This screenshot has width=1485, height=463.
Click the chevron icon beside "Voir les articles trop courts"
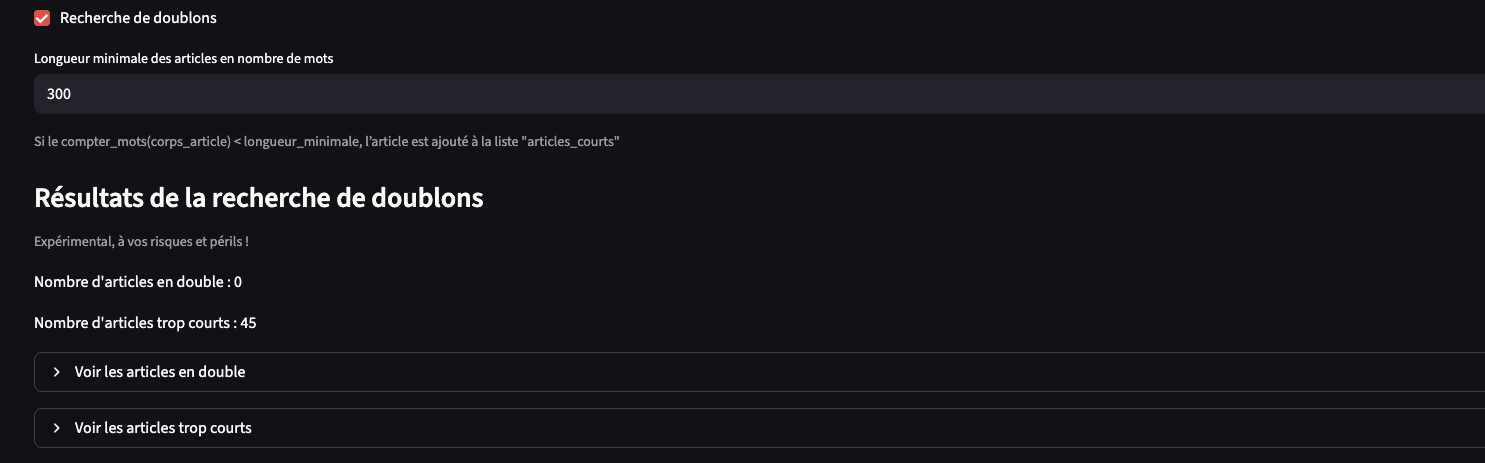click(x=57, y=428)
